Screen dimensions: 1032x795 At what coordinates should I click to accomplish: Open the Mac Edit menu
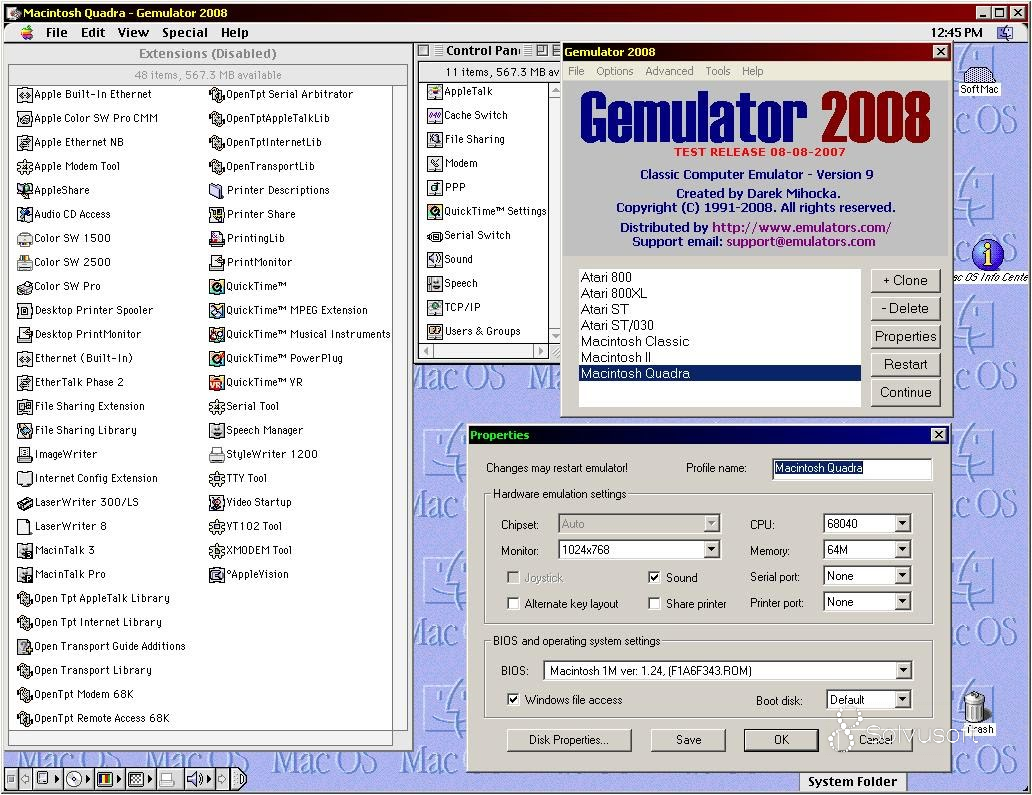93,33
